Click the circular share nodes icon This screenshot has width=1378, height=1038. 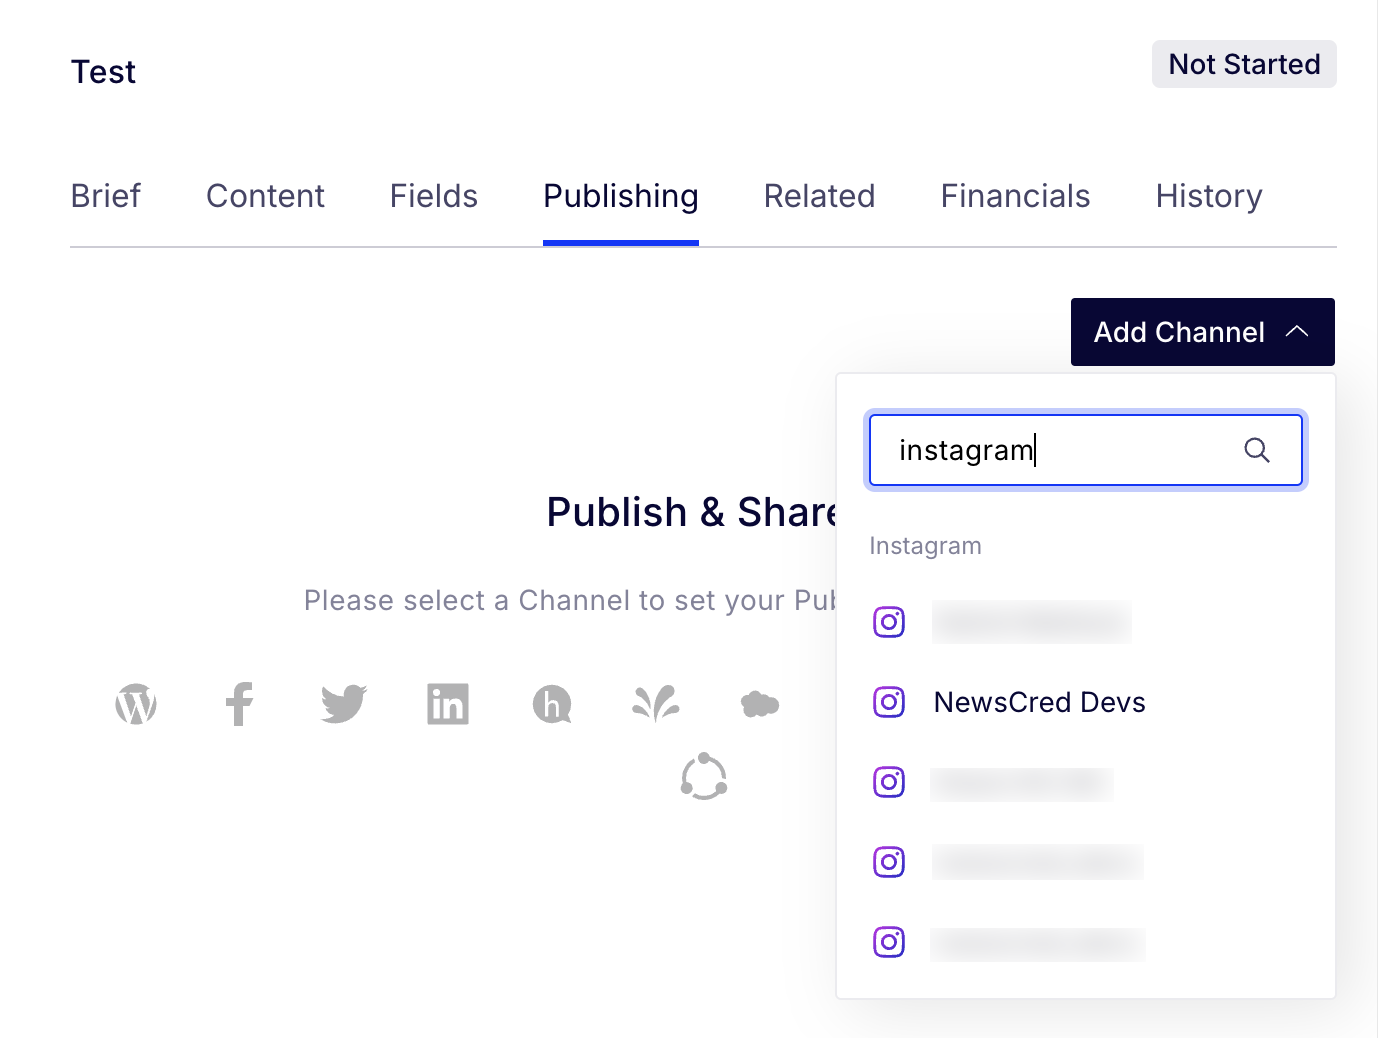704,777
